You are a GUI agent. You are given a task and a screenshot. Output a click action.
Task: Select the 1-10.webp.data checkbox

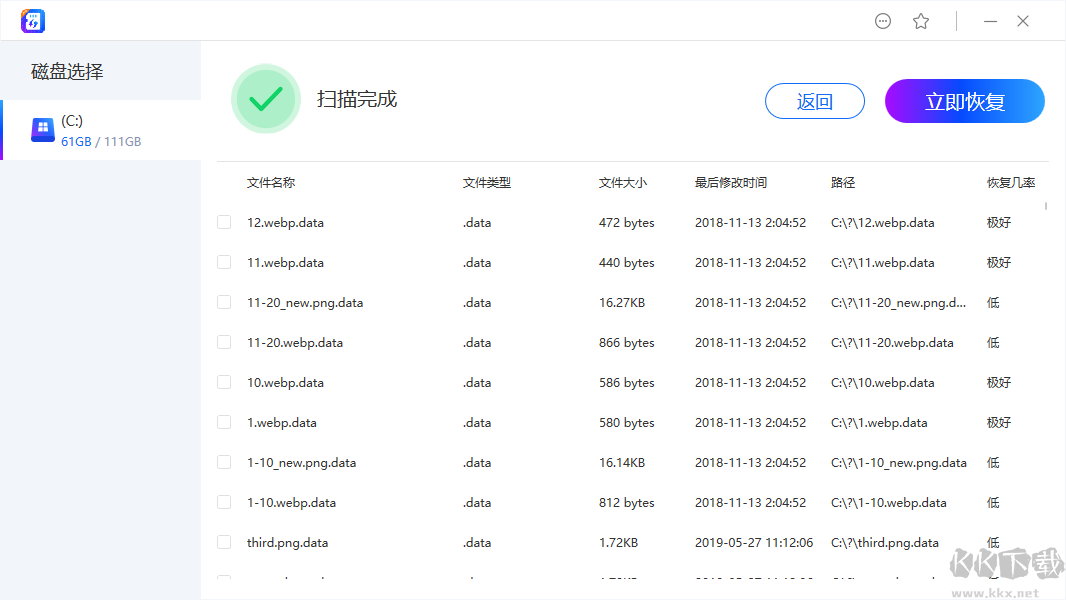pos(224,502)
